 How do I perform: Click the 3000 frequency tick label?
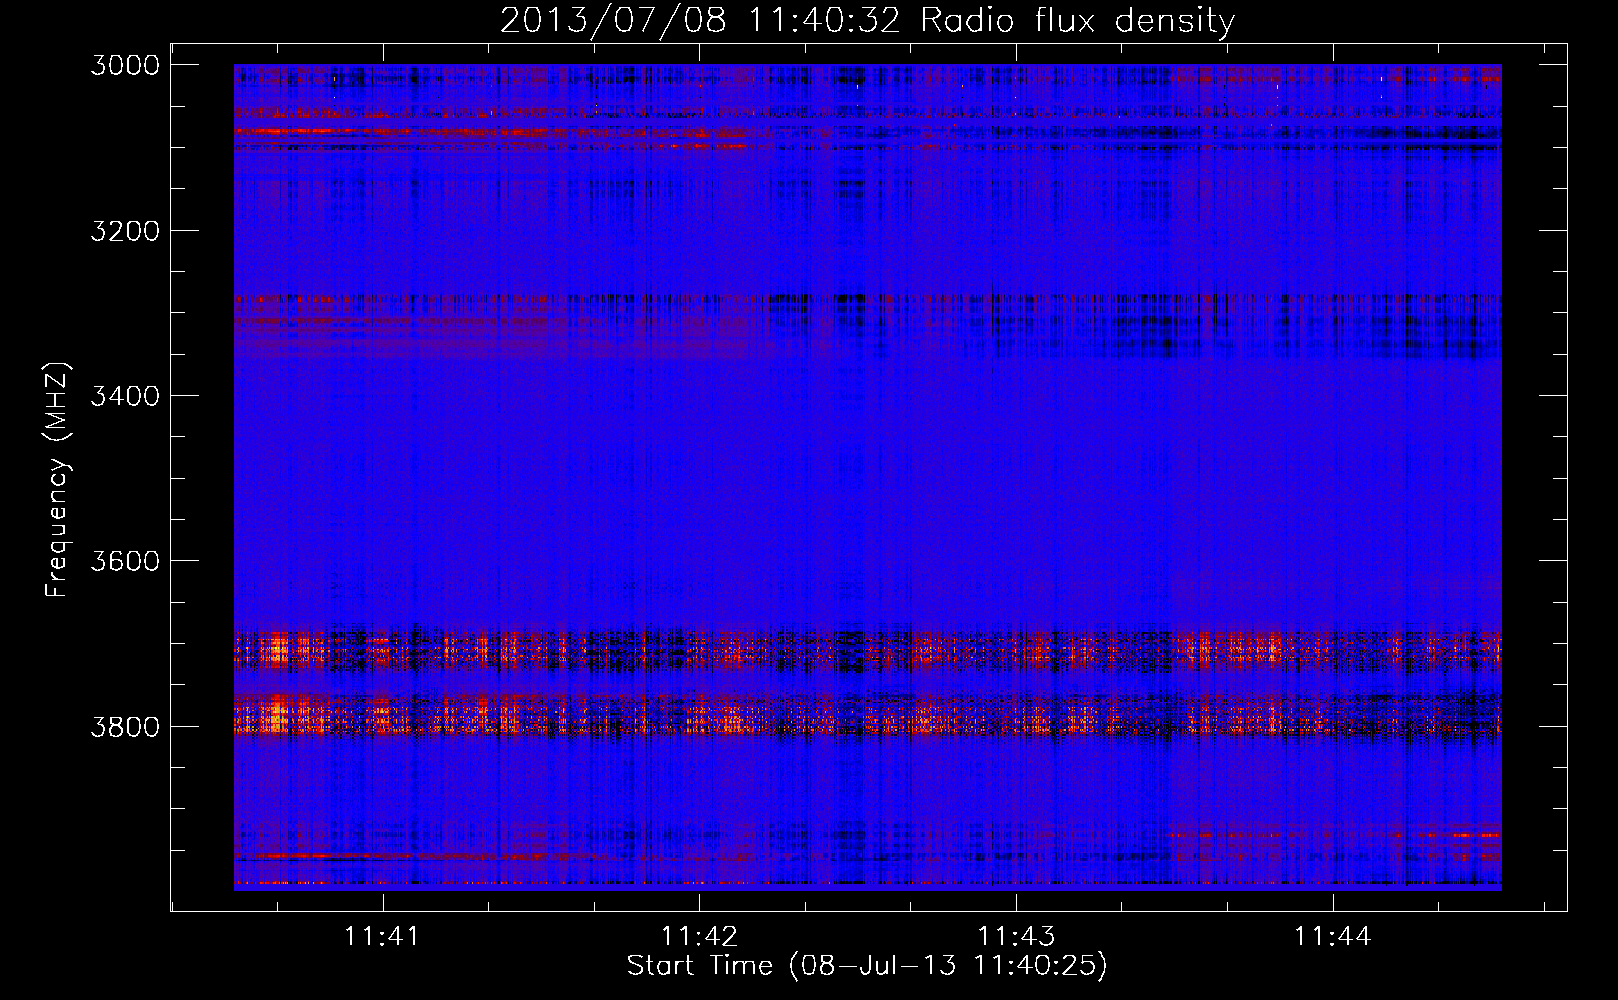(x=125, y=65)
